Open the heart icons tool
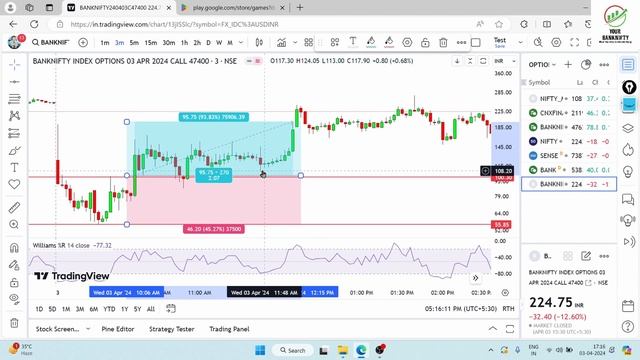Image resolution: width=640 pixels, height=360 pixels. tap(14, 184)
